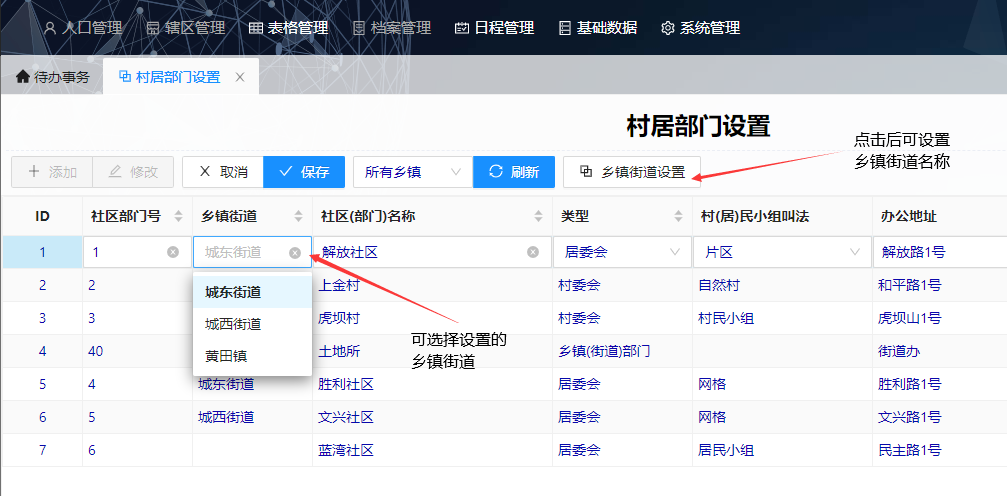This screenshot has width=1007, height=496.
Task: Sort by 乡镇街道 column sort arrows
Action: 298,216
